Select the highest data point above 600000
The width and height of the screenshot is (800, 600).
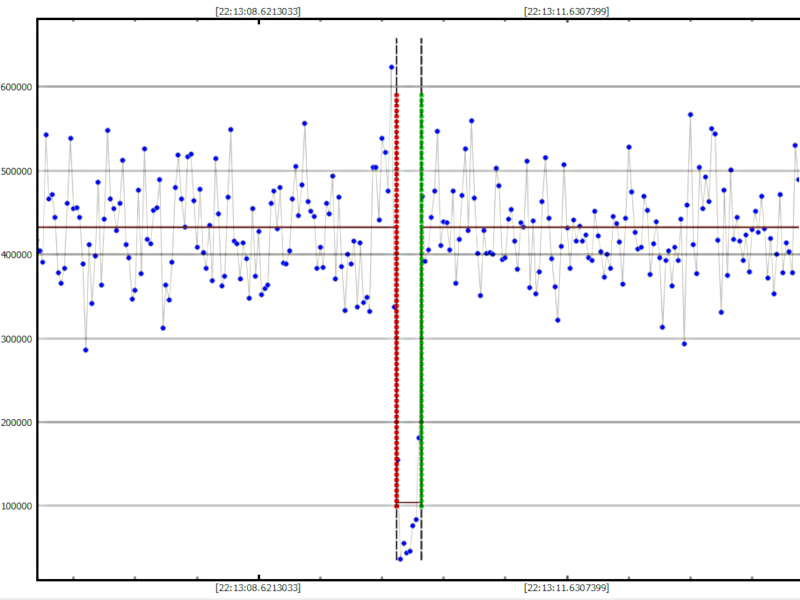click(392, 67)
